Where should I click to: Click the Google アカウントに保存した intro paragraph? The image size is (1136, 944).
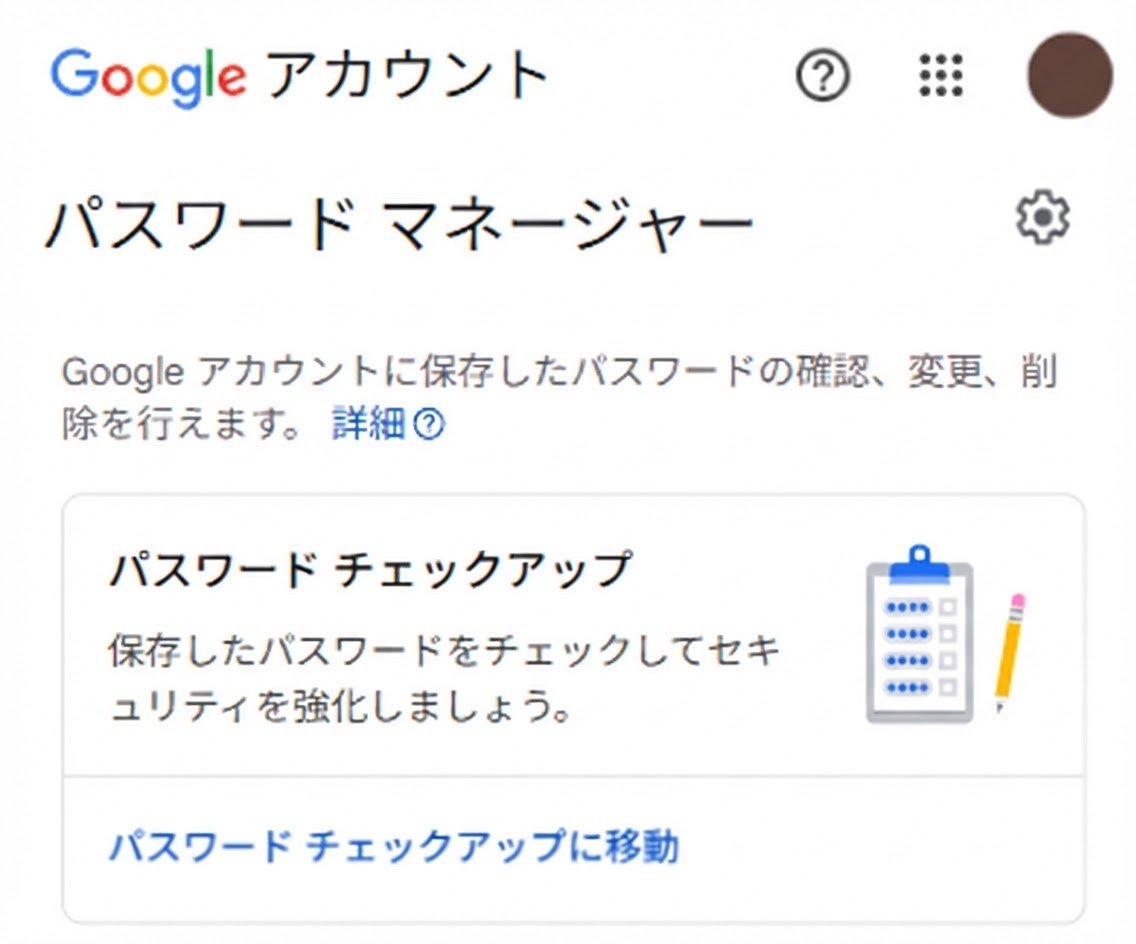click(559, 397)
